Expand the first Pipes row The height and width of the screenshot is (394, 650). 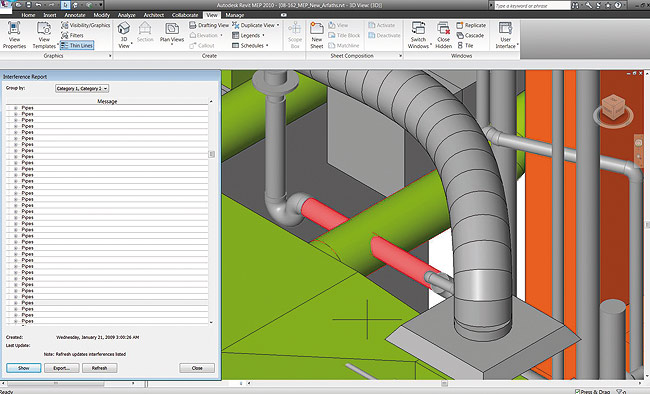[x=16, y=108]
